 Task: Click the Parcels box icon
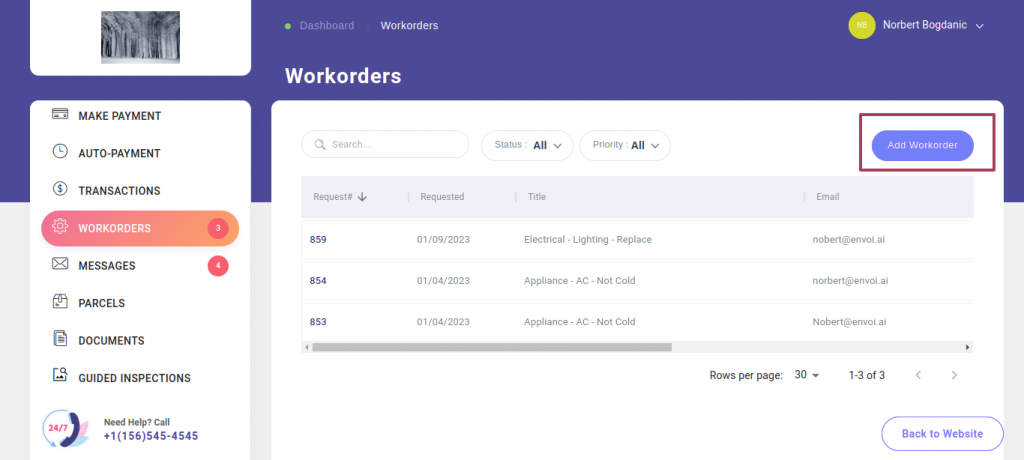[60, 302]
